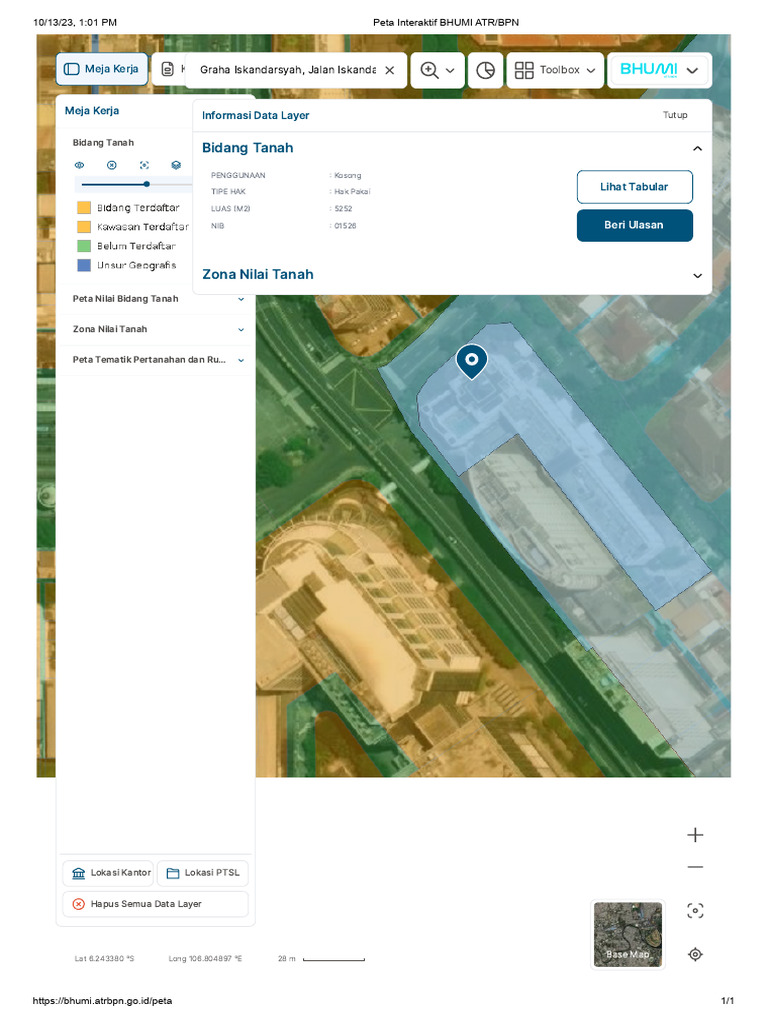The height and width of the screenshot is (1024, 768).
Task: Click Hapus Semua Data Layer button
Action: (x=155, y=904)
